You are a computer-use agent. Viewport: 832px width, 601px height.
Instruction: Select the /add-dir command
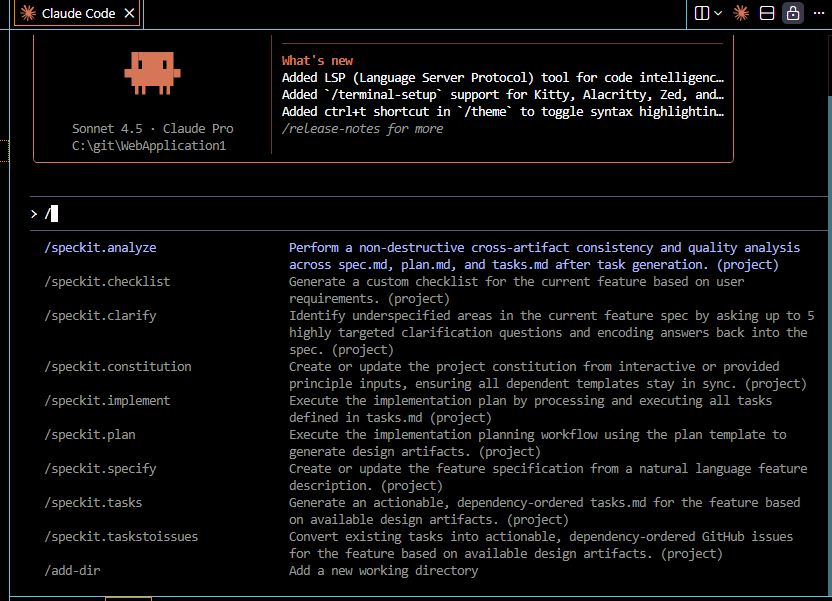click(x=72, y=570)
